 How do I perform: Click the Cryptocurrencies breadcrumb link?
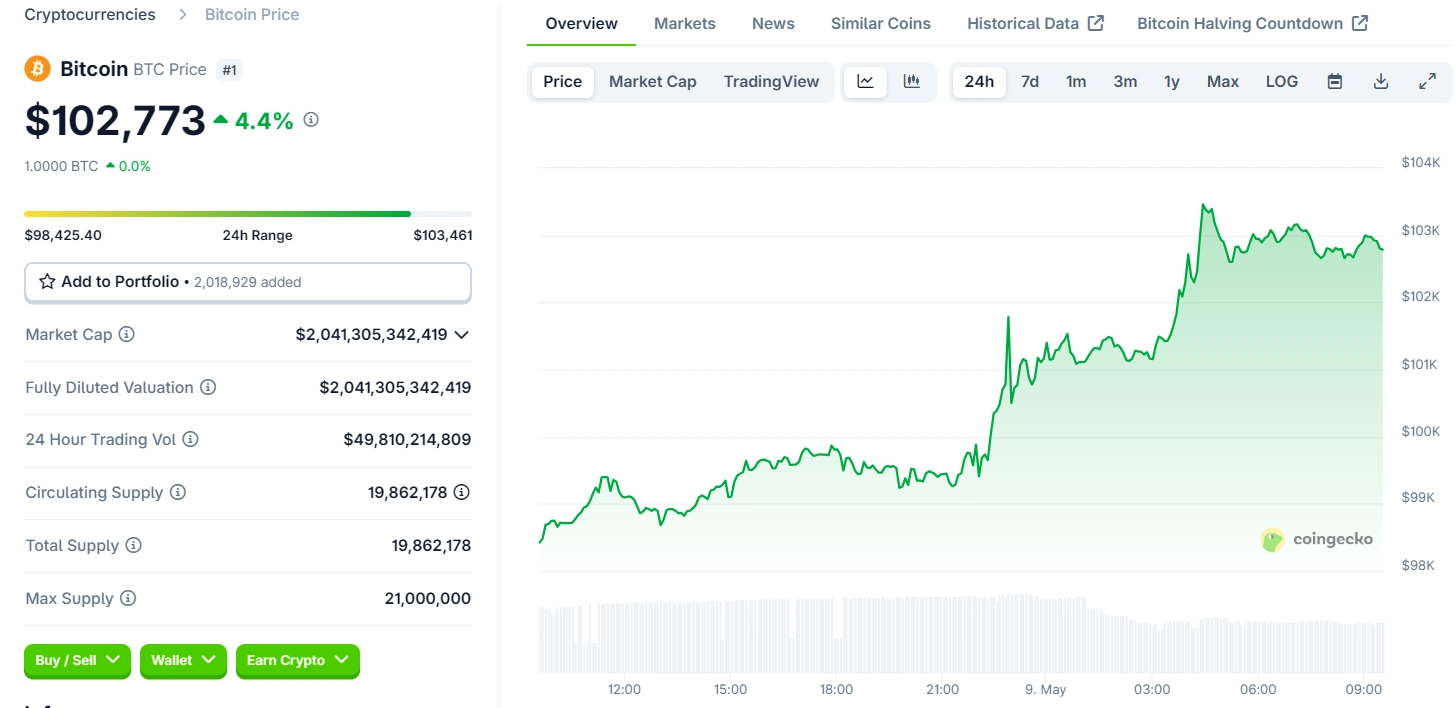point(90,14)
